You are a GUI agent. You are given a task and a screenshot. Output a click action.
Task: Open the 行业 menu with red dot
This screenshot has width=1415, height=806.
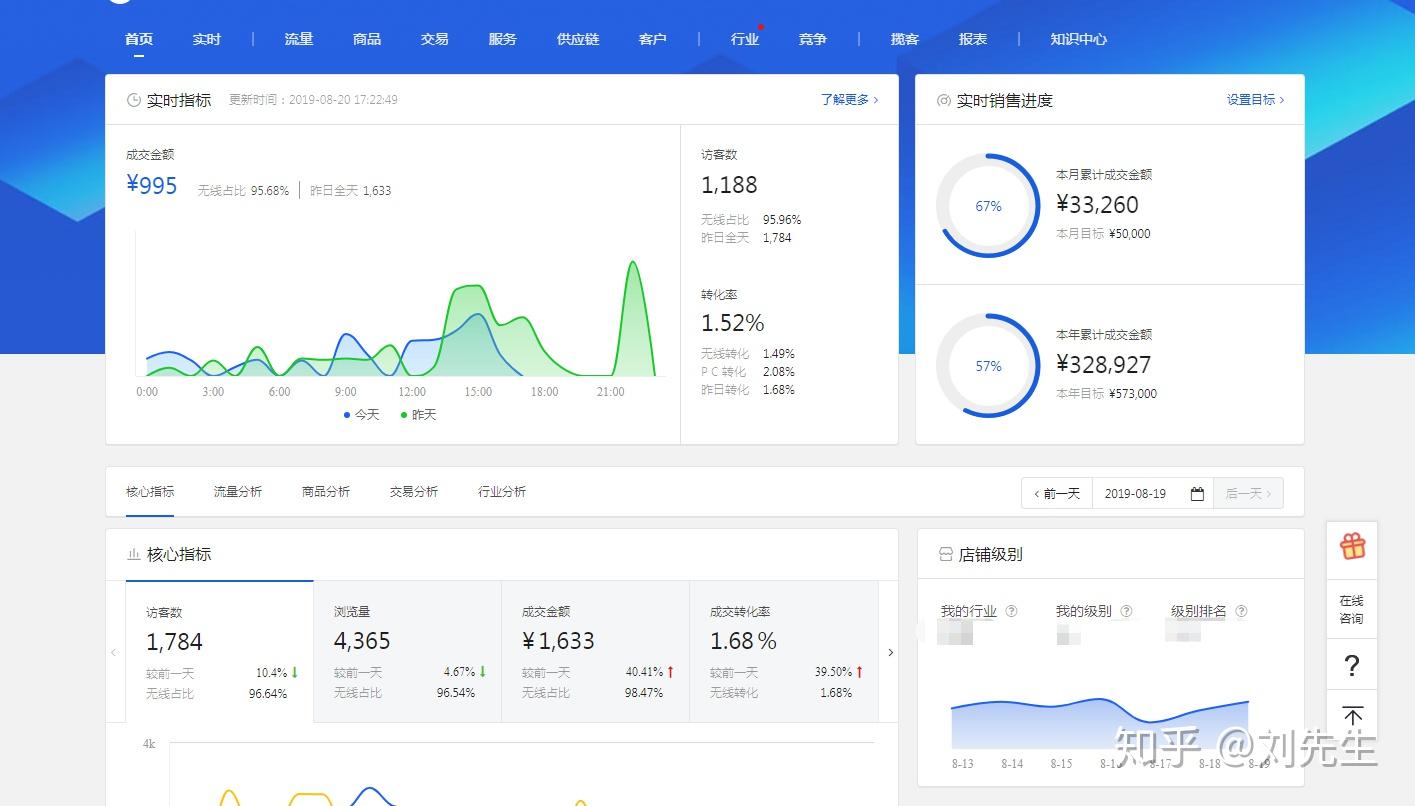pyautogui.click(x=745, y=39)
